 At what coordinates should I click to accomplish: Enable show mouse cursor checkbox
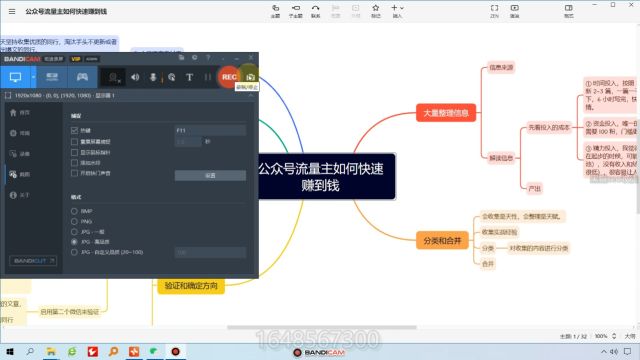[74, 152]
